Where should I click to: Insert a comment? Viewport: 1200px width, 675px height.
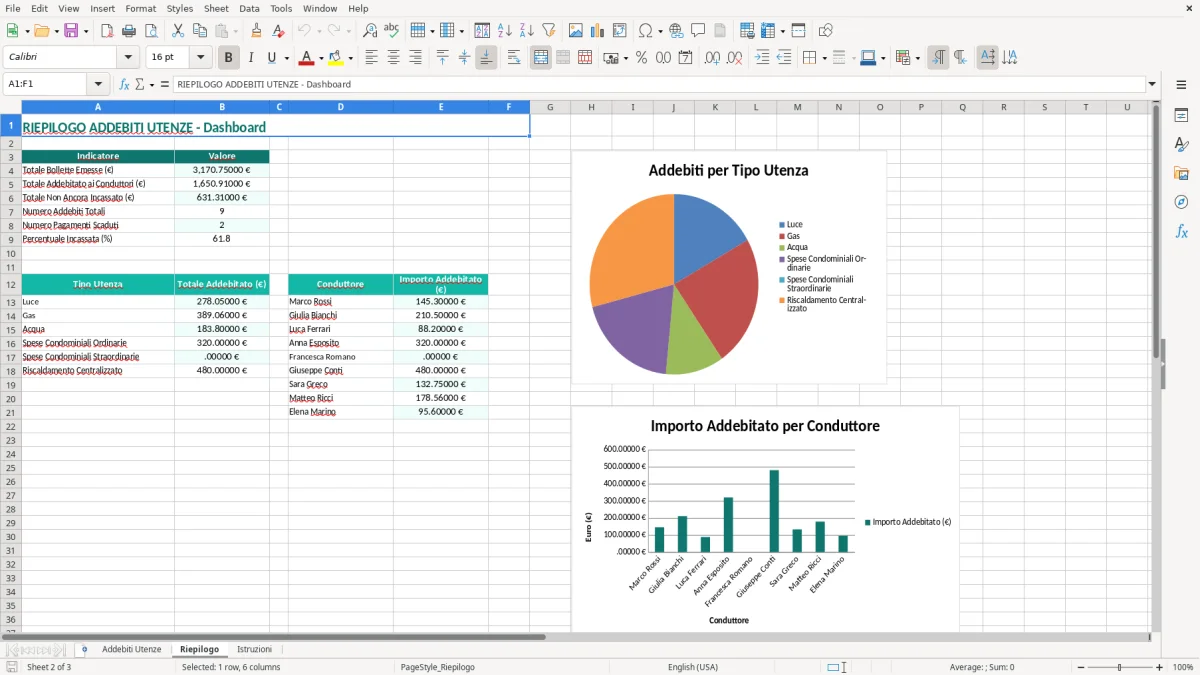pyautogui.click(x=698, y=31)
